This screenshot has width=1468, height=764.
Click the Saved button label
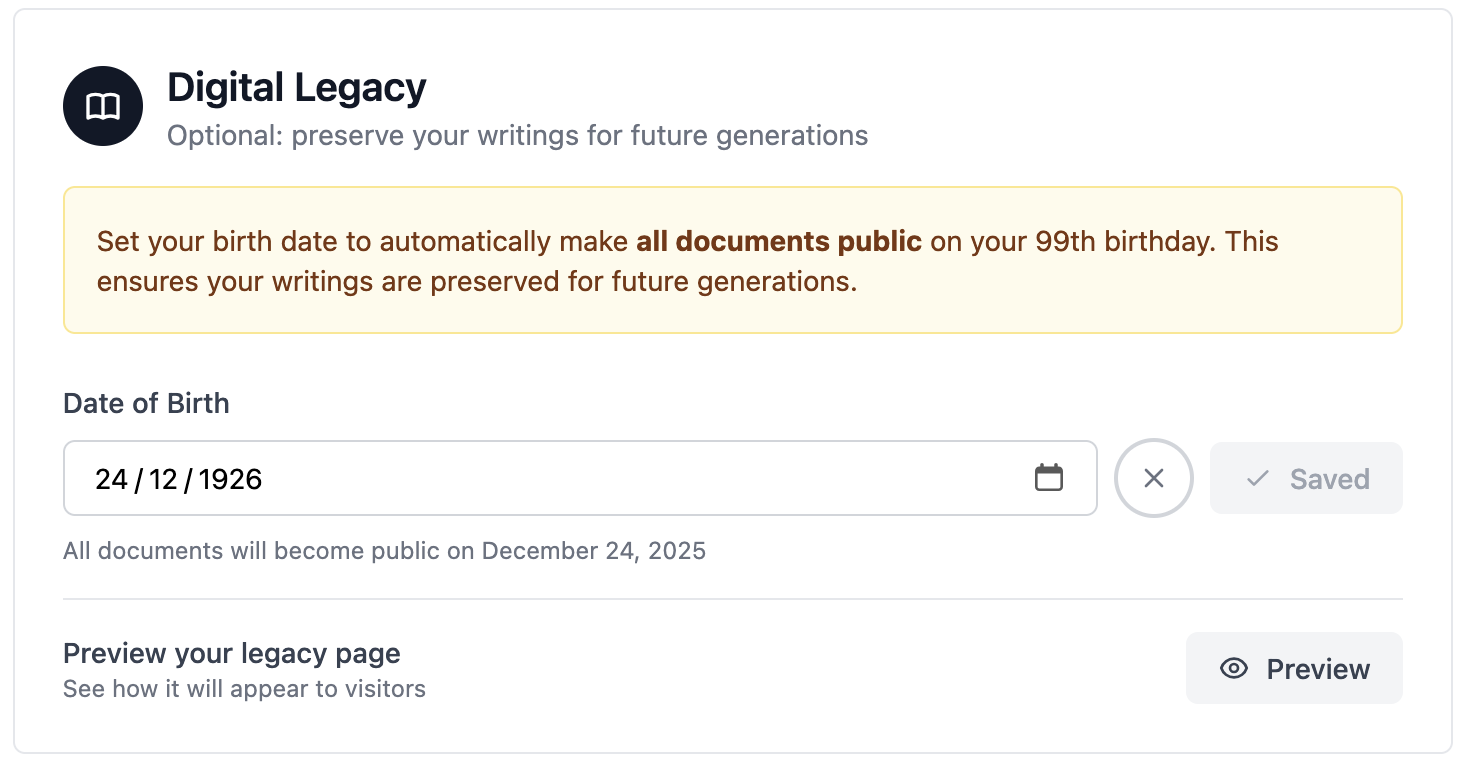click(x=1329, y=479)
